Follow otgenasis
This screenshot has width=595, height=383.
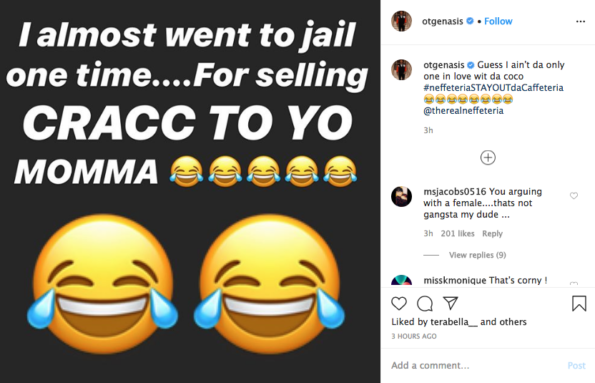click(498, 21)
